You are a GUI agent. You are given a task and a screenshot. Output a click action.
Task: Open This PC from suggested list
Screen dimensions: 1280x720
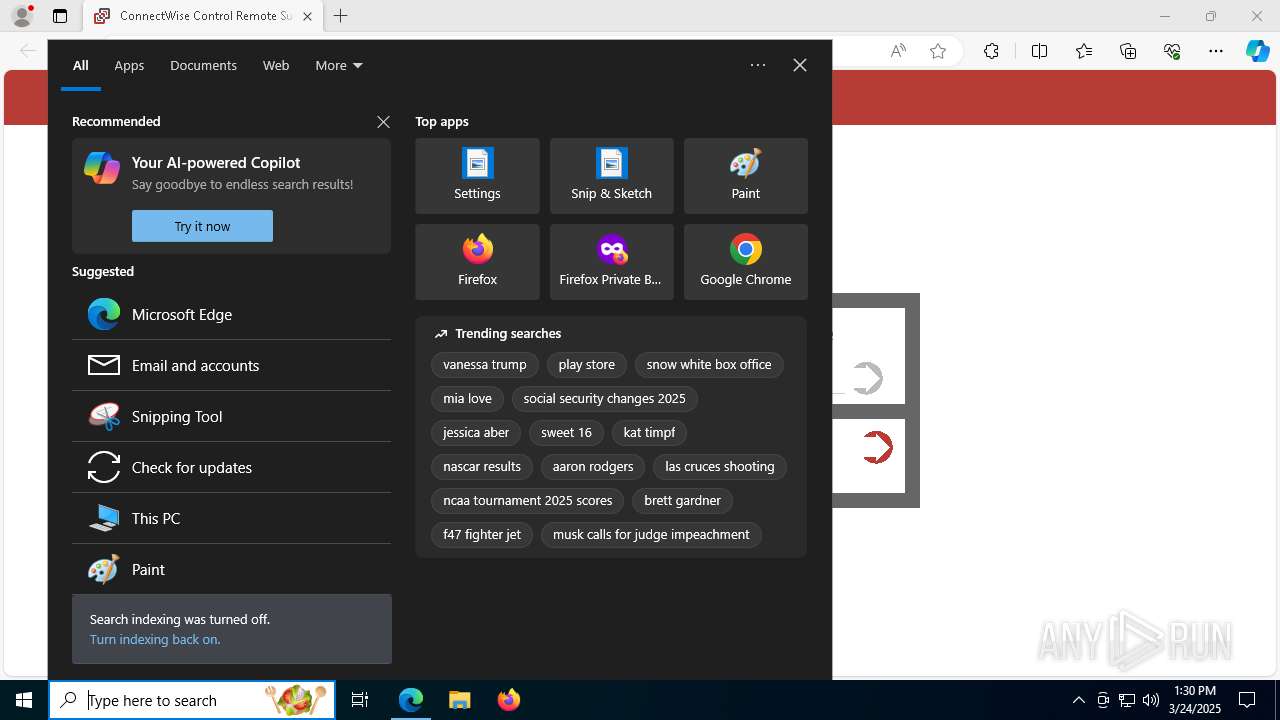tap(231, 518)
